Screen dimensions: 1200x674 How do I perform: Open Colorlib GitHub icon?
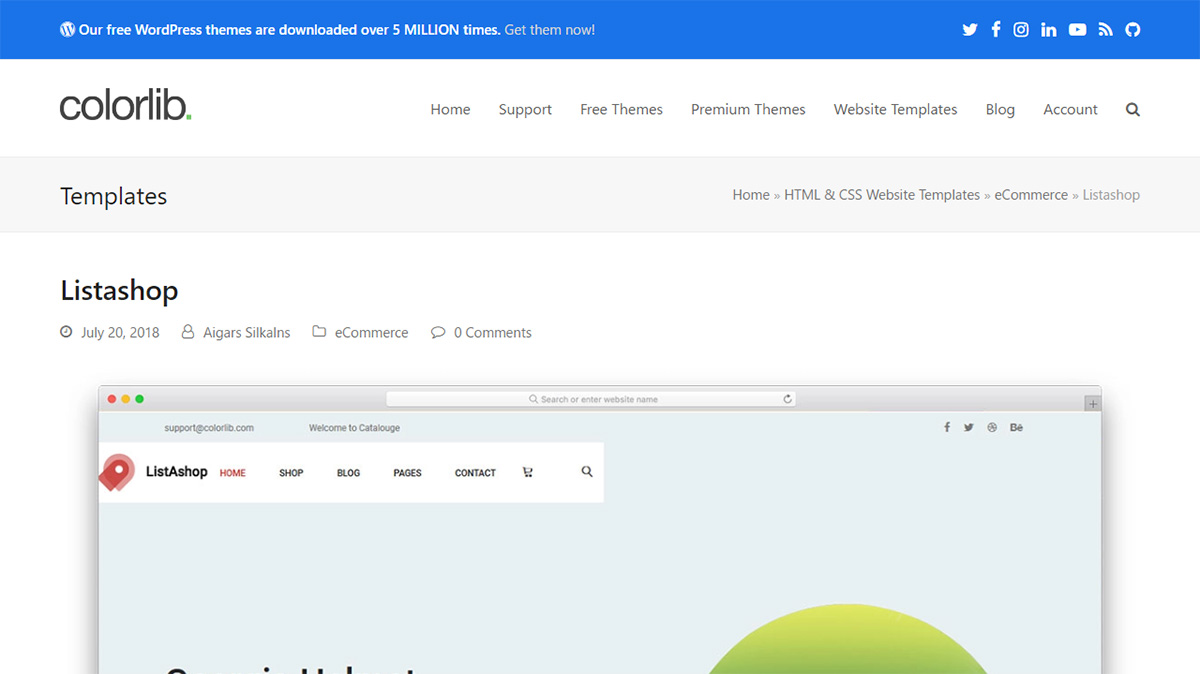click(x=1132, y=30)
